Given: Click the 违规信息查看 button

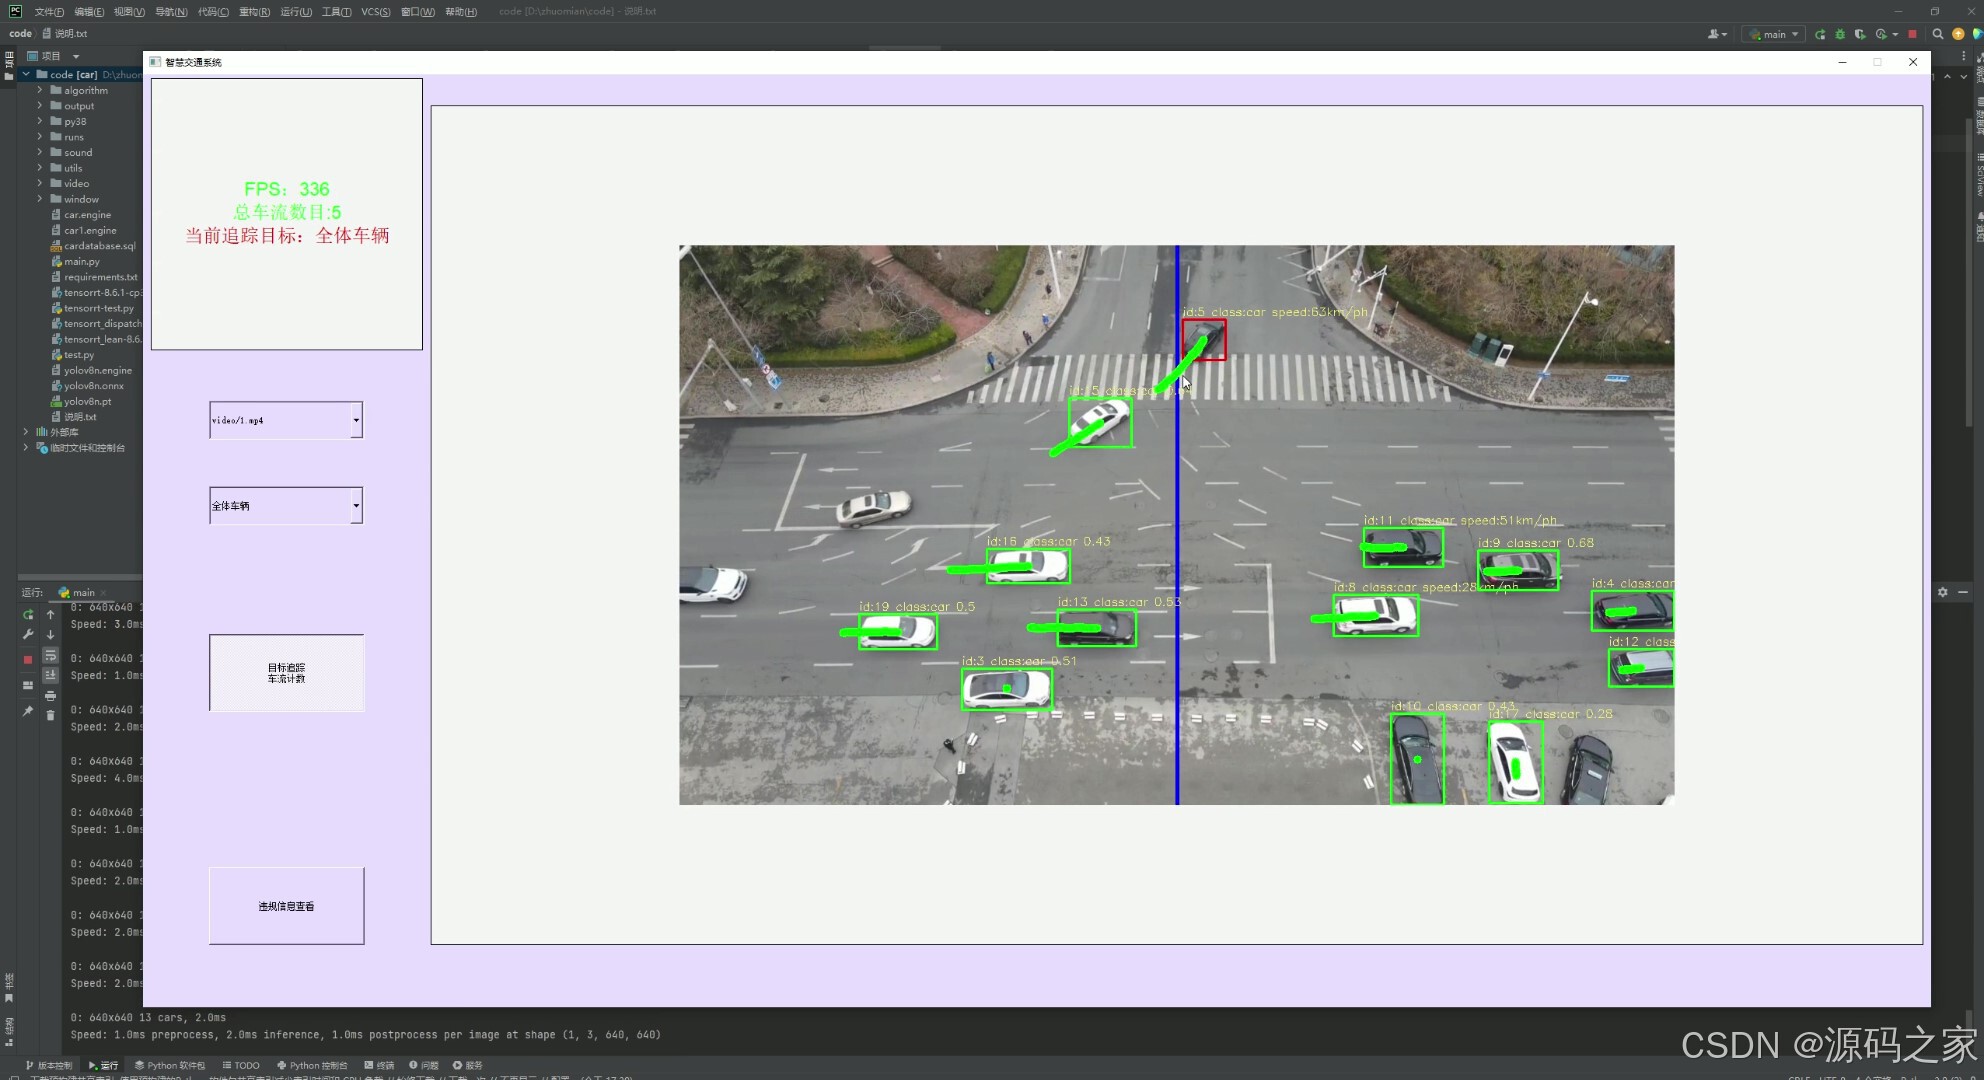Looking at the screenshot, I should click(286, 906).
